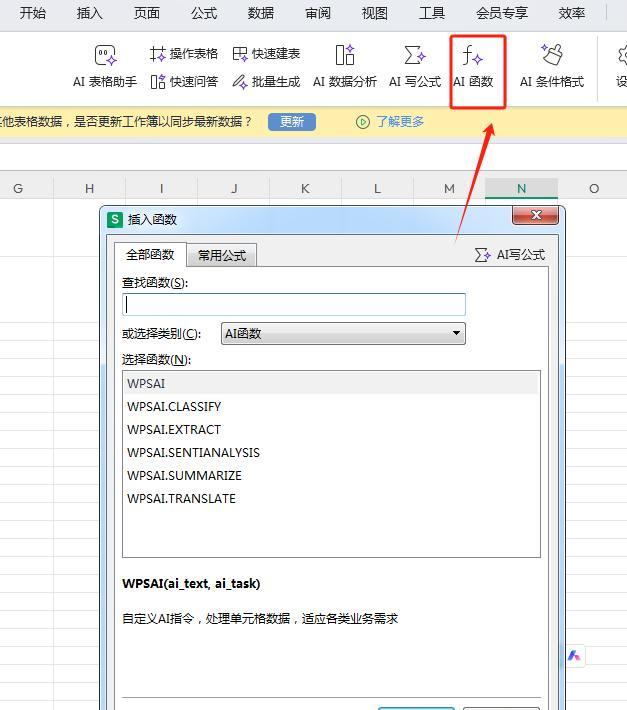Screen dimensions: 627x710
Task: Select column N header
Action: pos(522,188)
